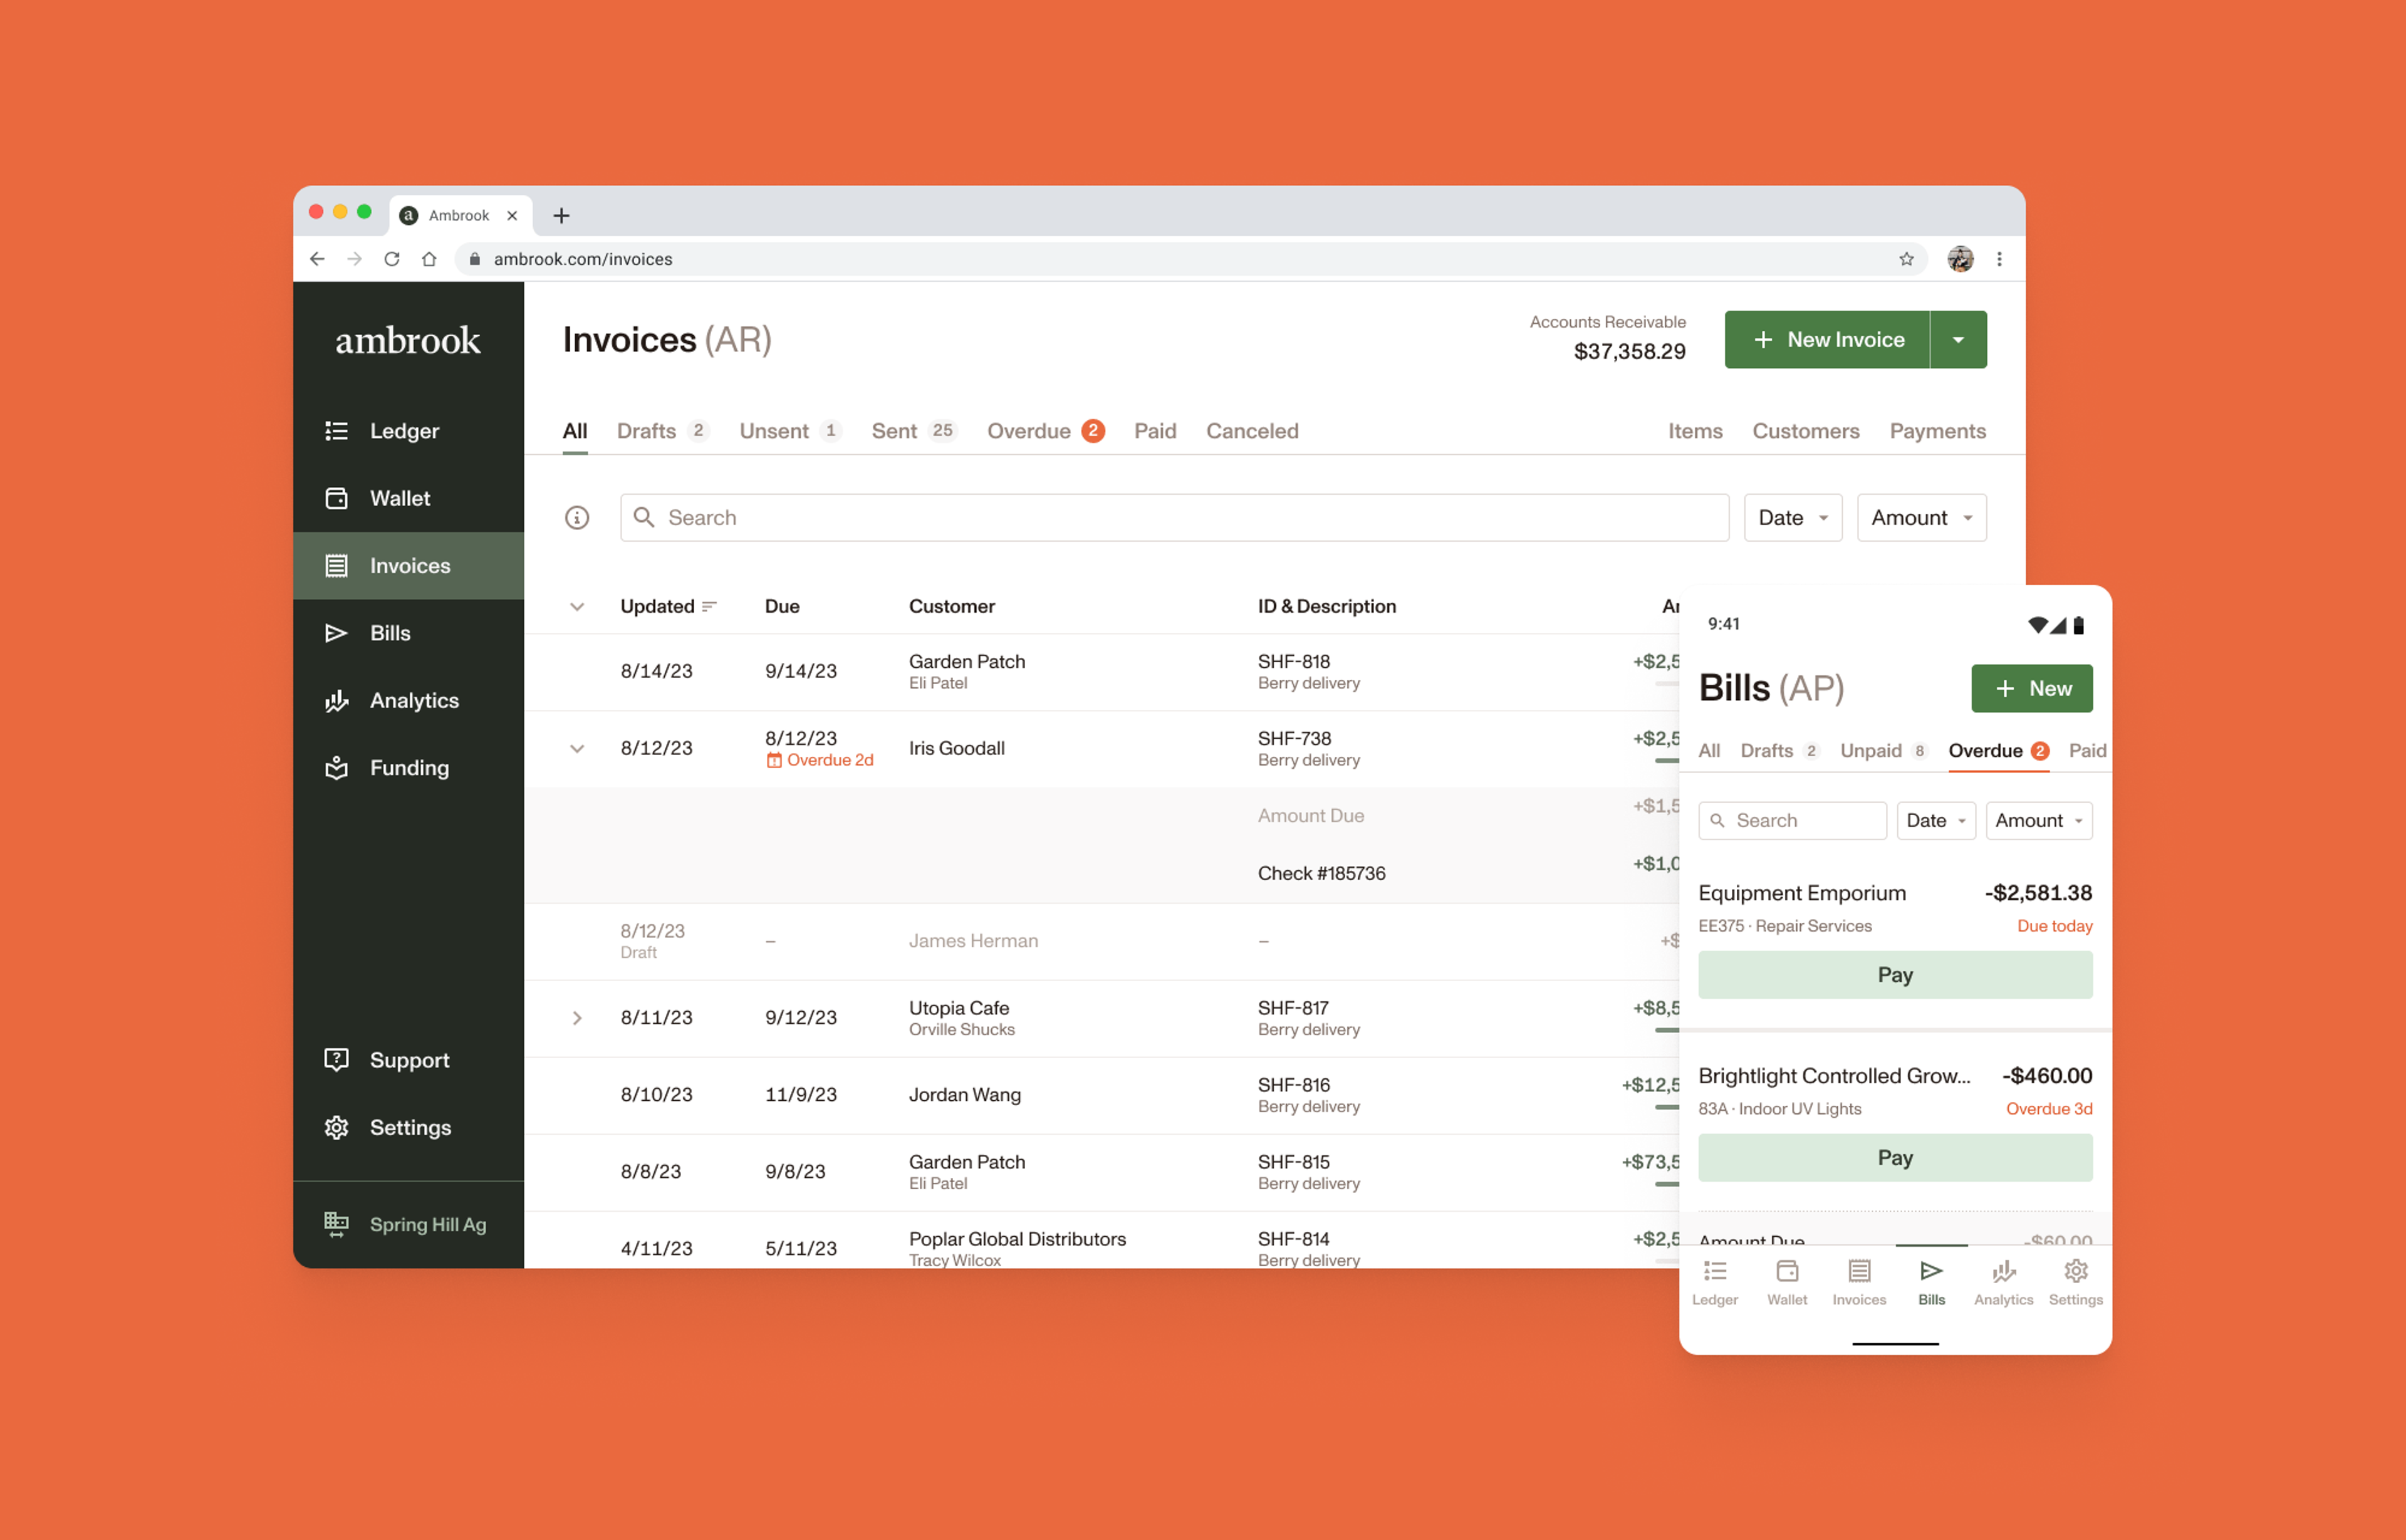Image resolution: width=2406 pixels, height=1540 pixels.
Task: Open the New Invoice dropdown arrow
Action: (x=1958, y=340)
